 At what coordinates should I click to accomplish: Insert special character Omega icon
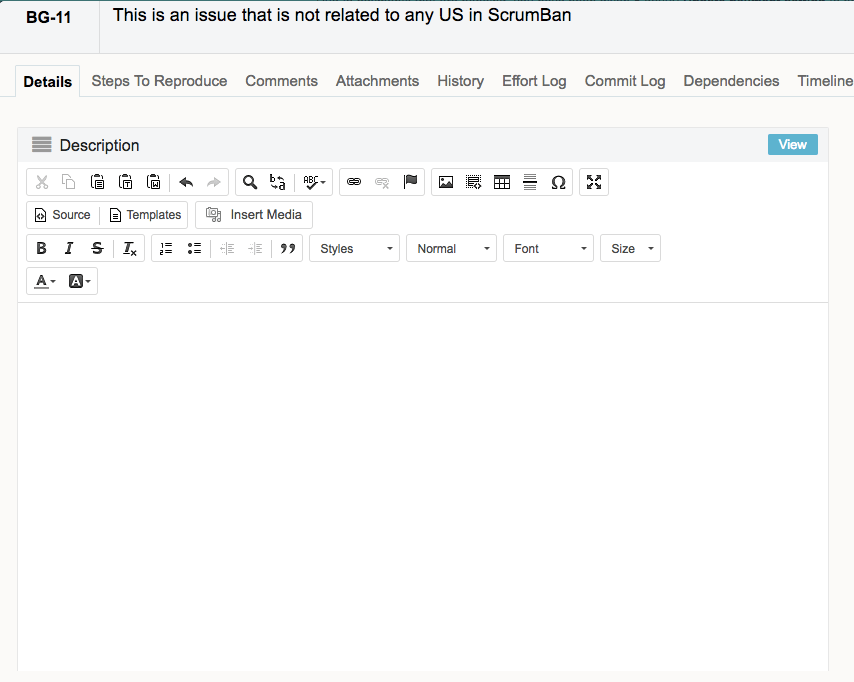(558, 182)
